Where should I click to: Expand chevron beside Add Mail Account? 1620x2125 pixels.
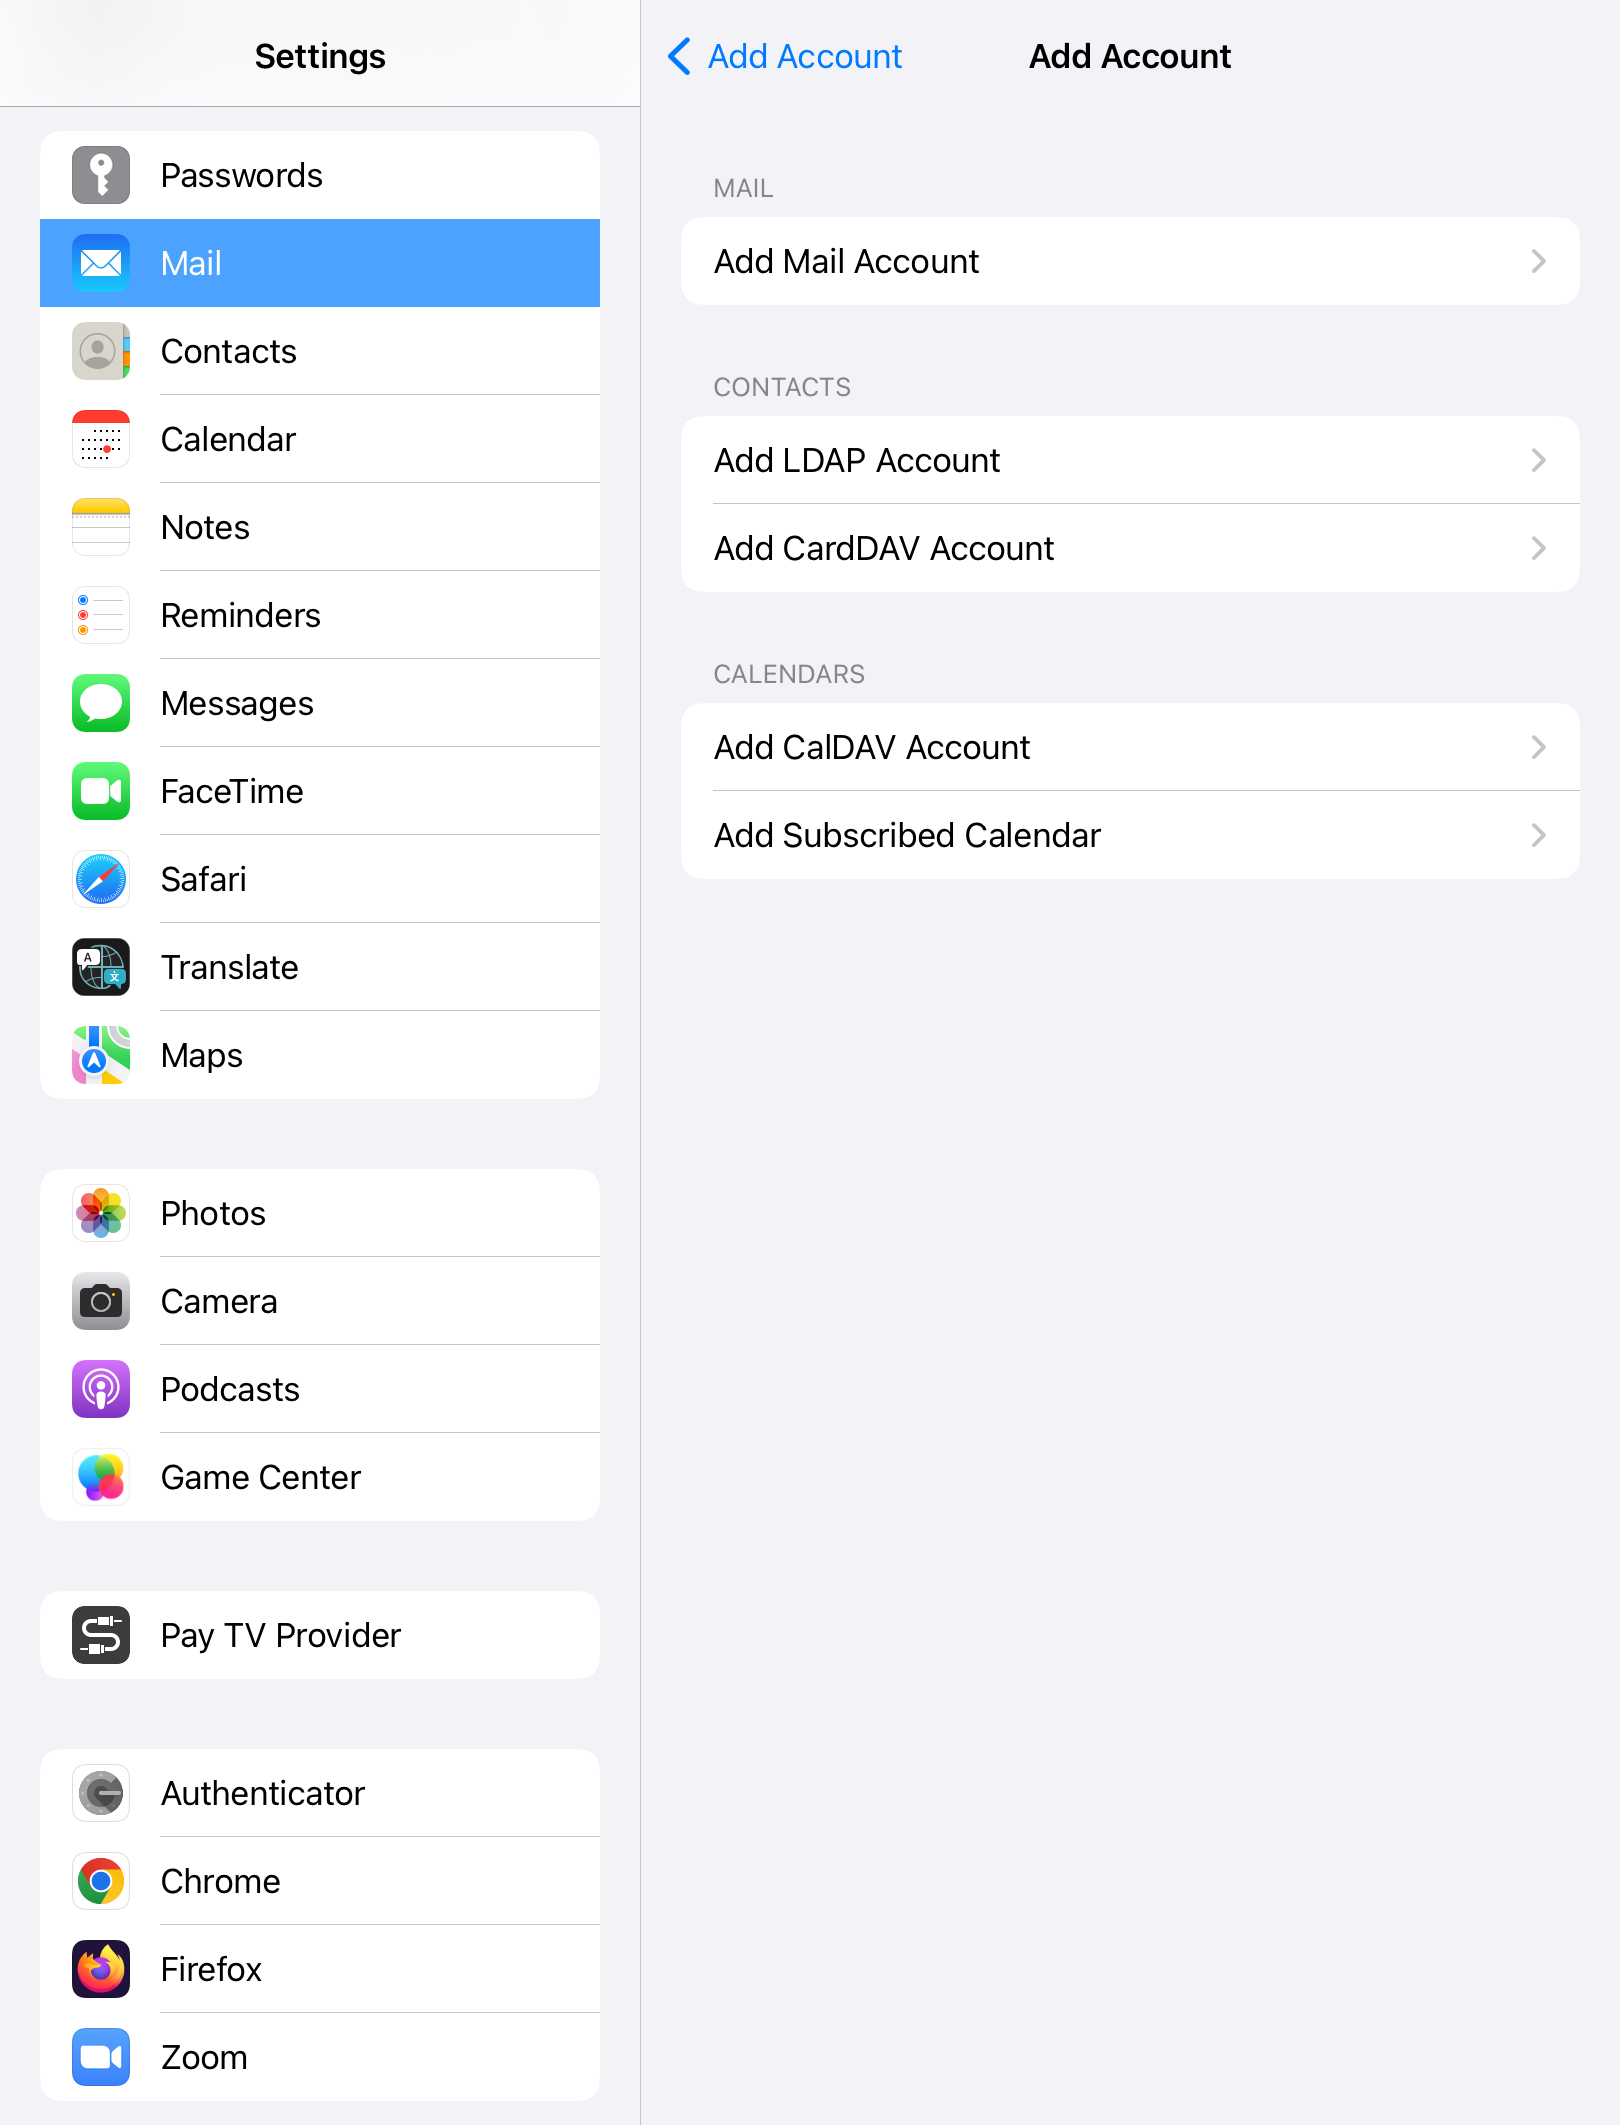pos(1538,261)
